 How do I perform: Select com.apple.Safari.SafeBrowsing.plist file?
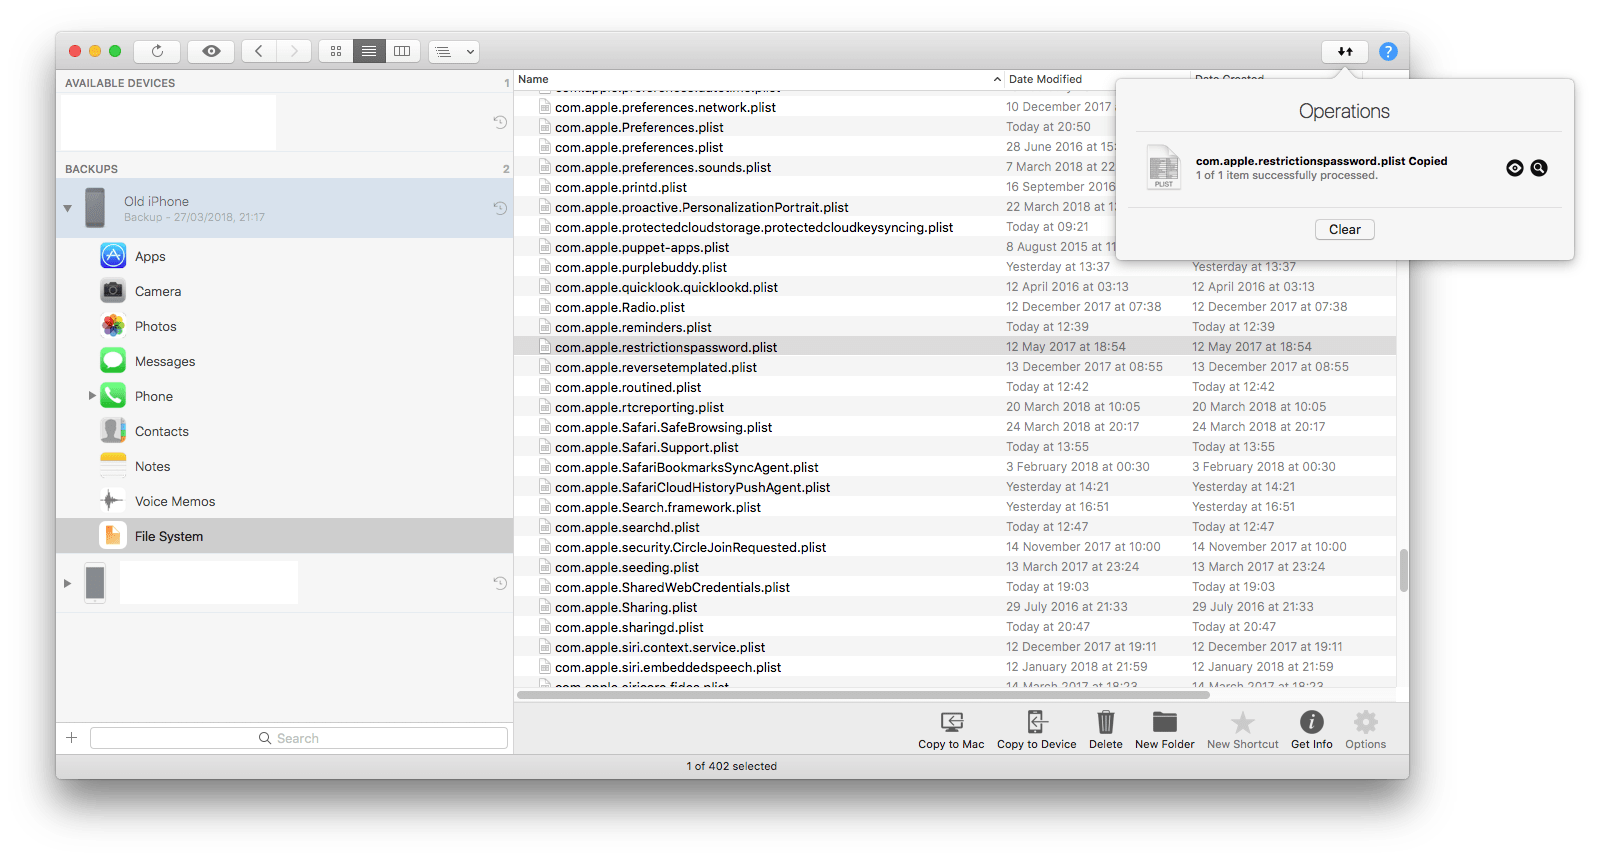663,427
